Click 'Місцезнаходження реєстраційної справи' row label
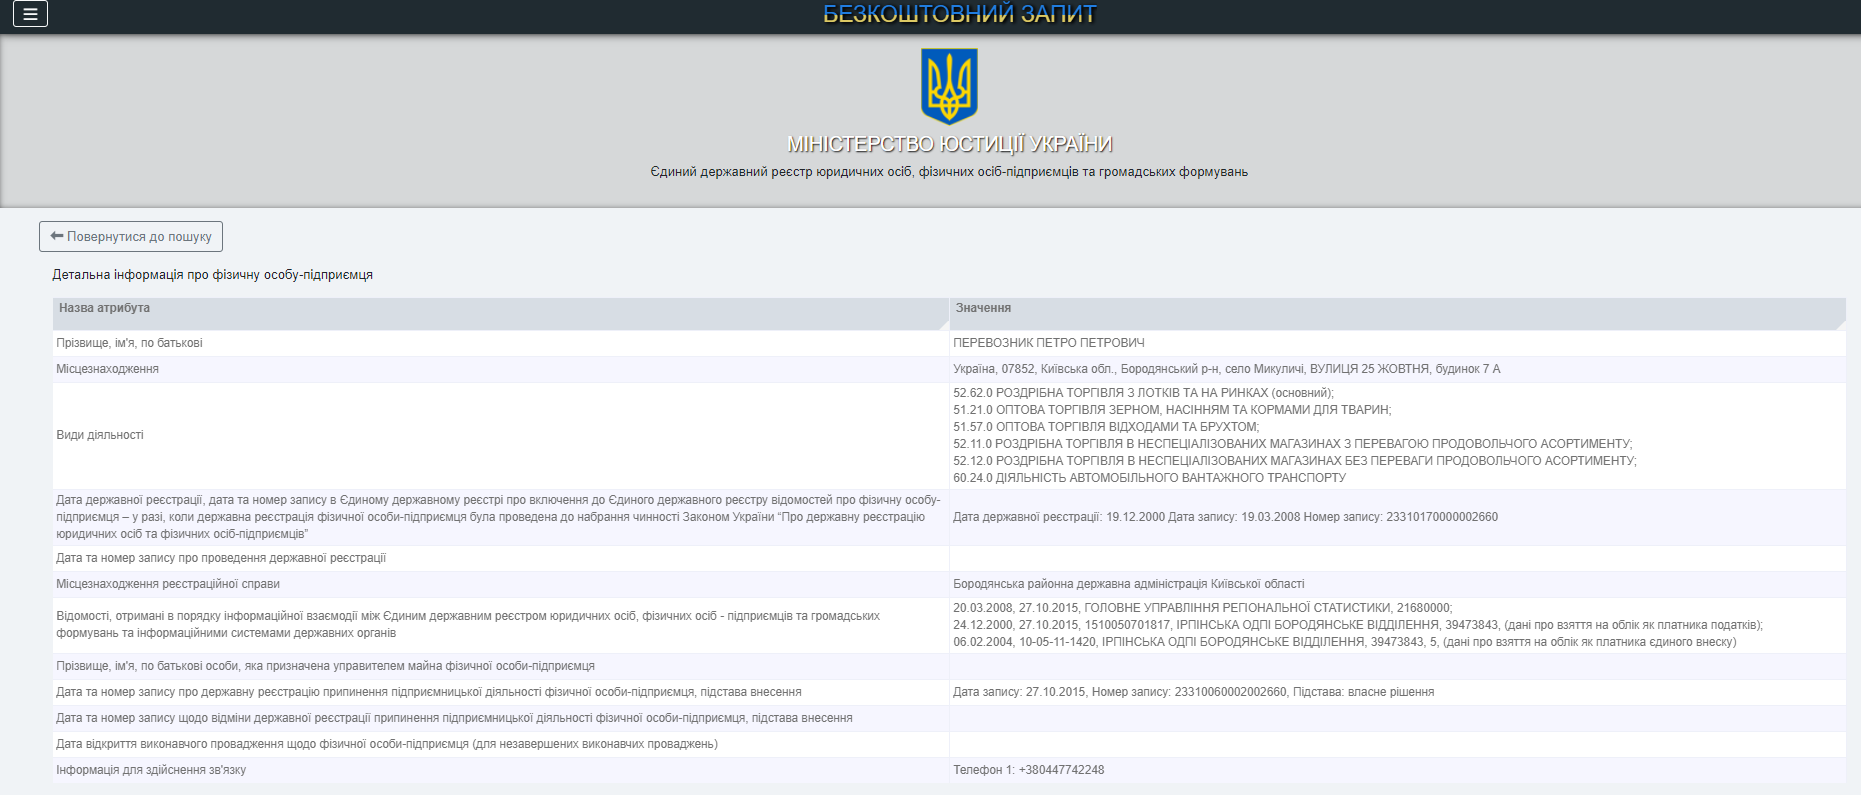 [x=168, y=584]
